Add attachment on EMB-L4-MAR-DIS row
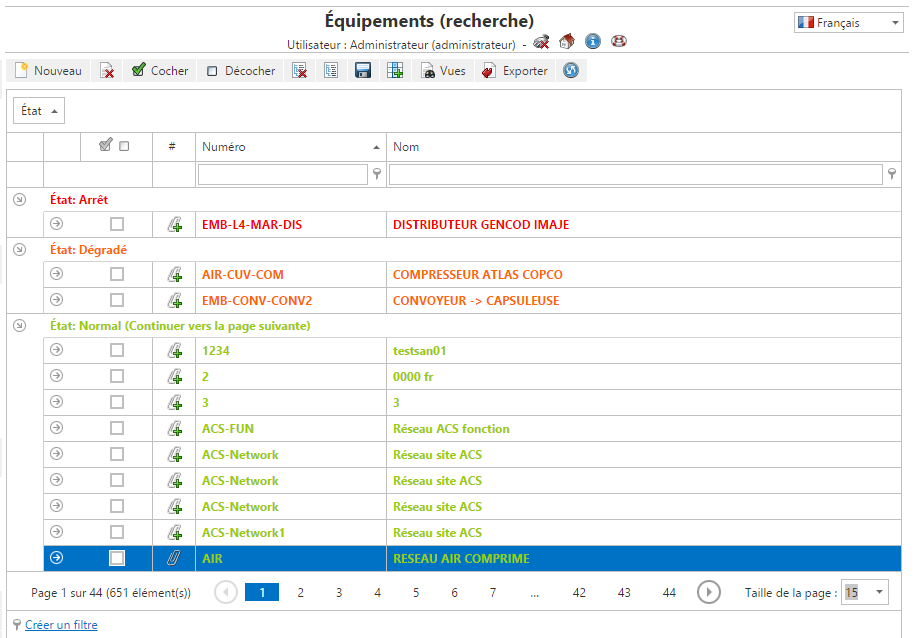The height and width of the screenshot is (638, 915). 174,224
